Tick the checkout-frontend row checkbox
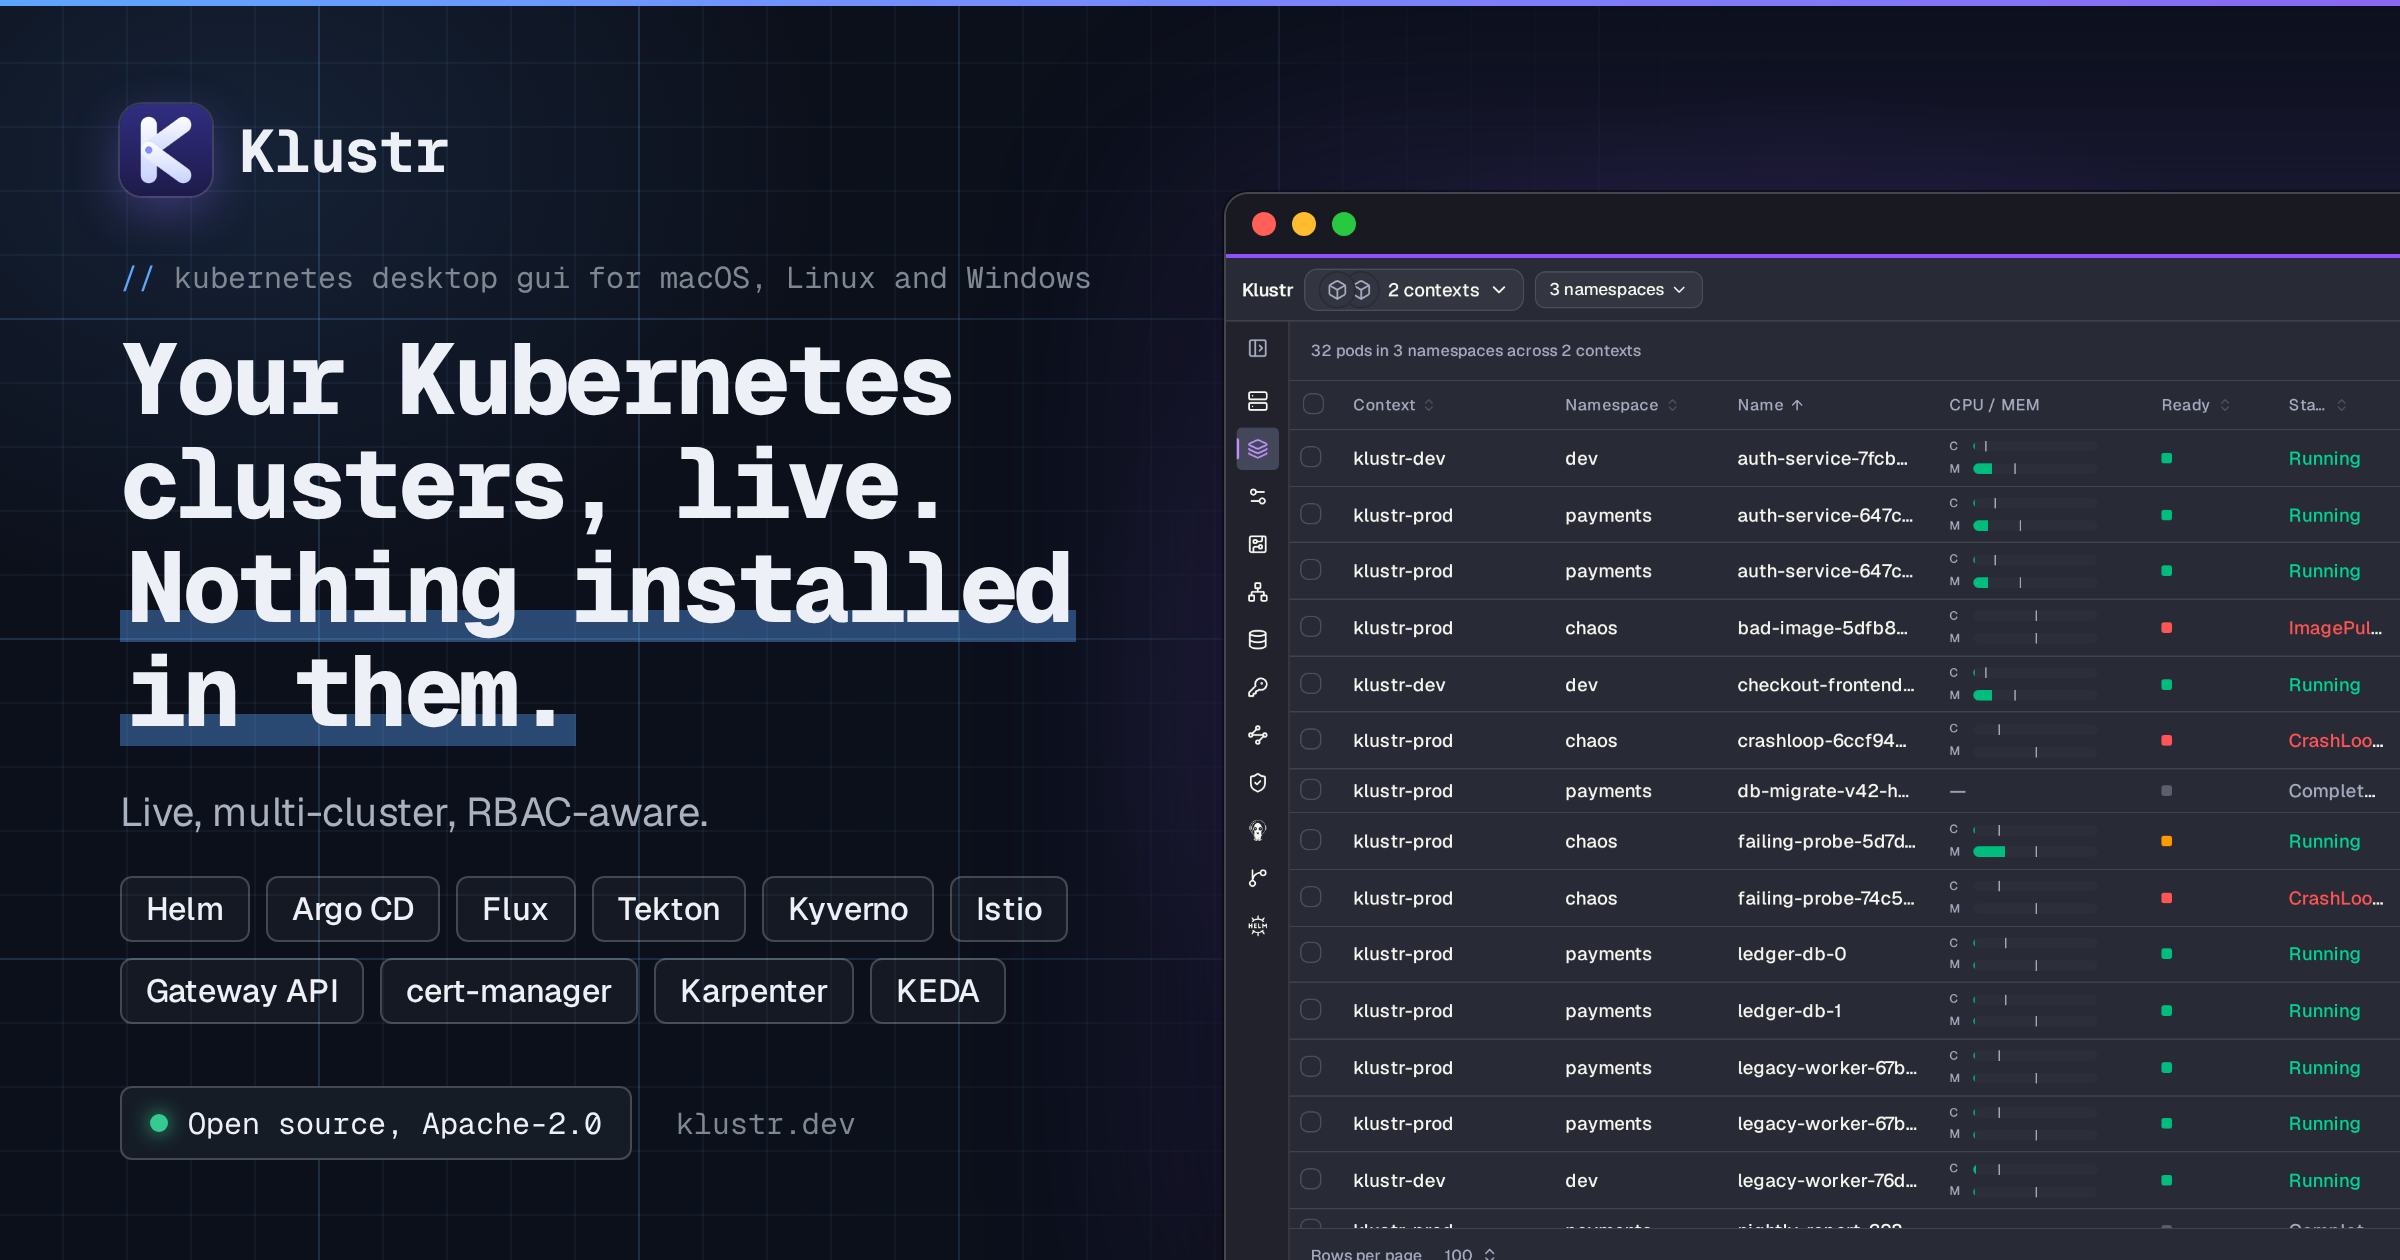Image resolution: width=2400 pixels, height=1260 pixels. (1311, 684)
